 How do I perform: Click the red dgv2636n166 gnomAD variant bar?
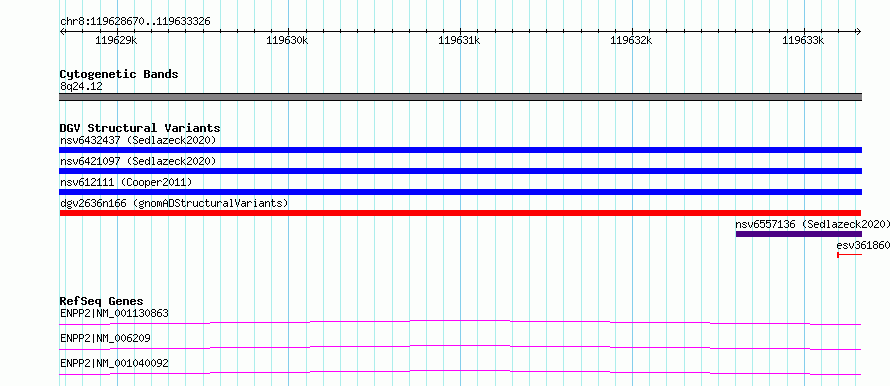pos(460,213)
